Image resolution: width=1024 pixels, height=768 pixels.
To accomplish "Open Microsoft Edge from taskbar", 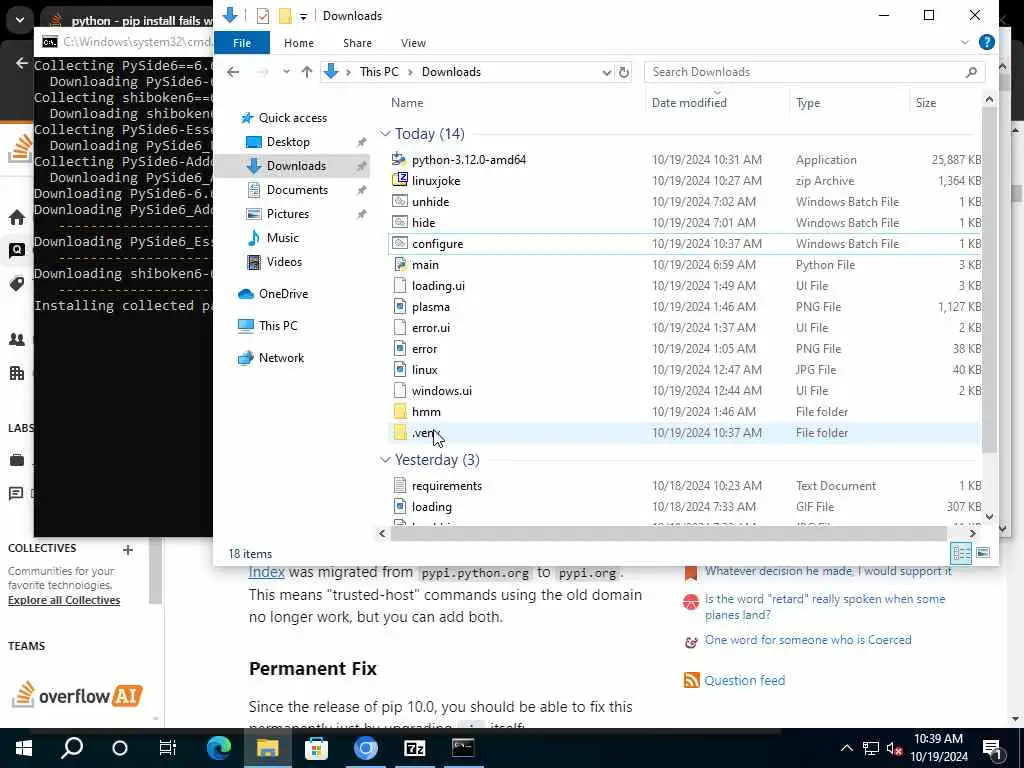I will pos(219,748).
